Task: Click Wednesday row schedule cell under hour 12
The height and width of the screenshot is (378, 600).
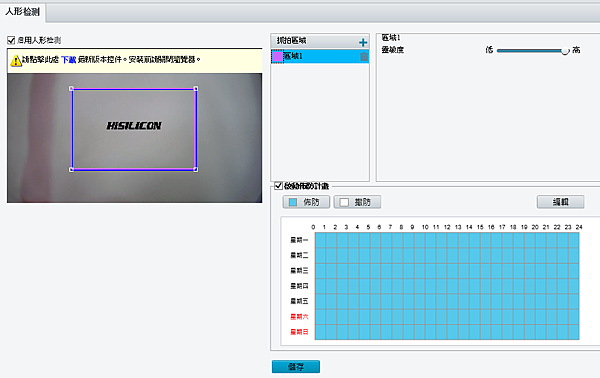Action: click(452, 271)
